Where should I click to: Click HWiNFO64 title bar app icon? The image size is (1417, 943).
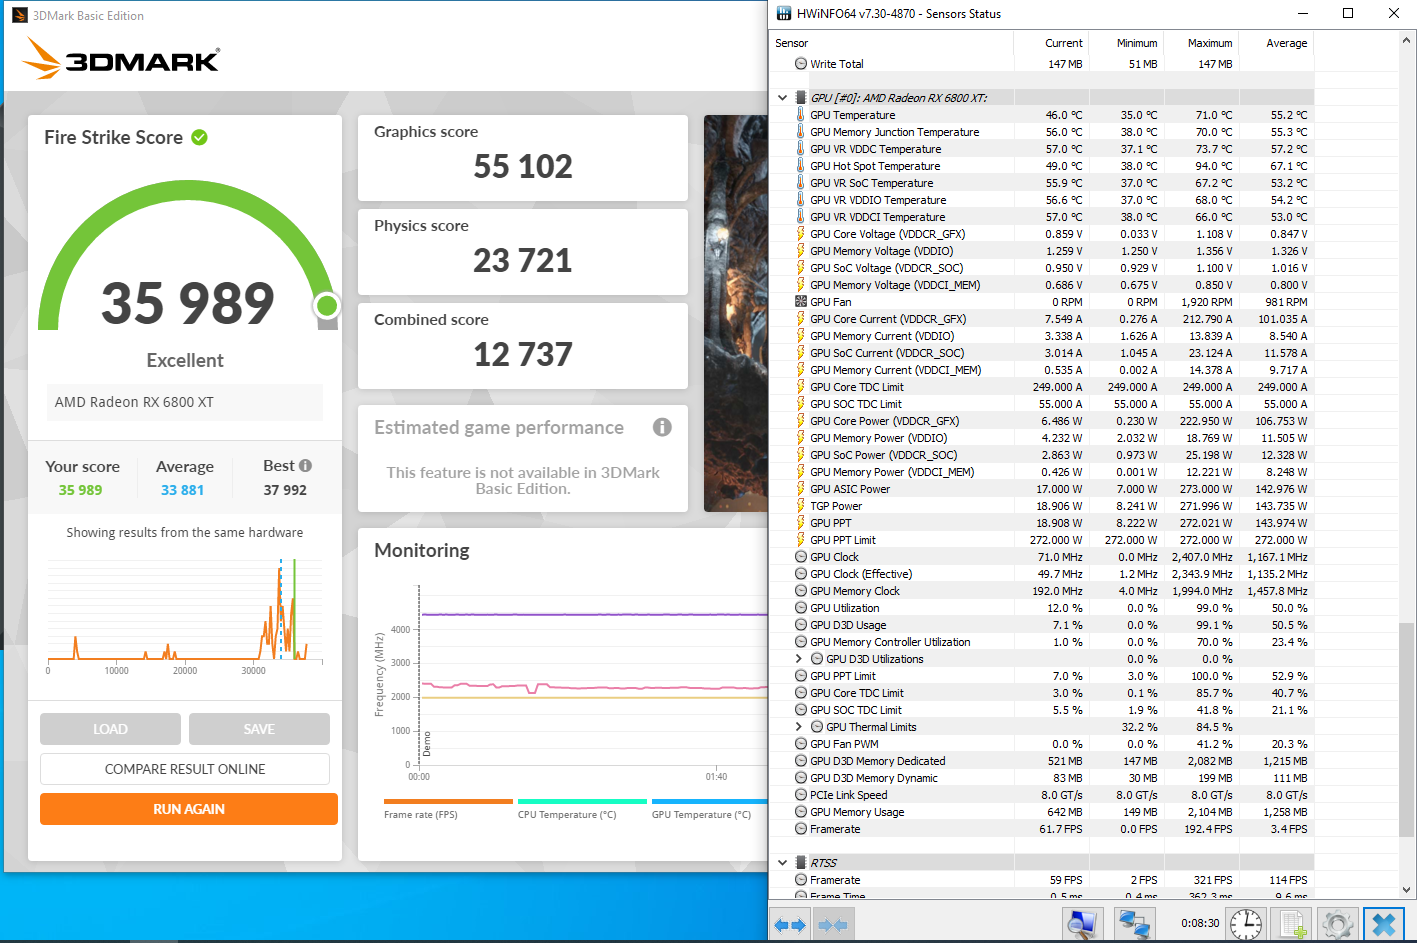783,14
